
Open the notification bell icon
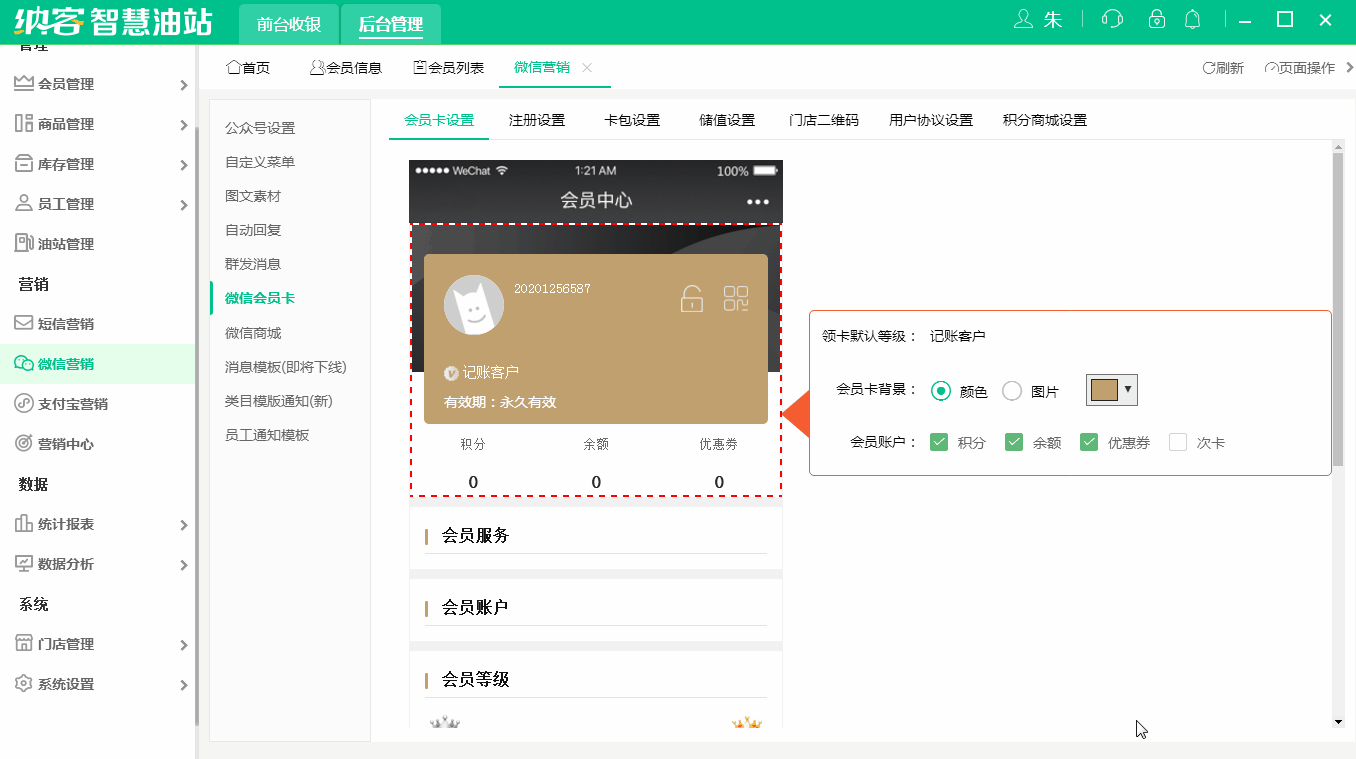click(x=1192, y=18)
